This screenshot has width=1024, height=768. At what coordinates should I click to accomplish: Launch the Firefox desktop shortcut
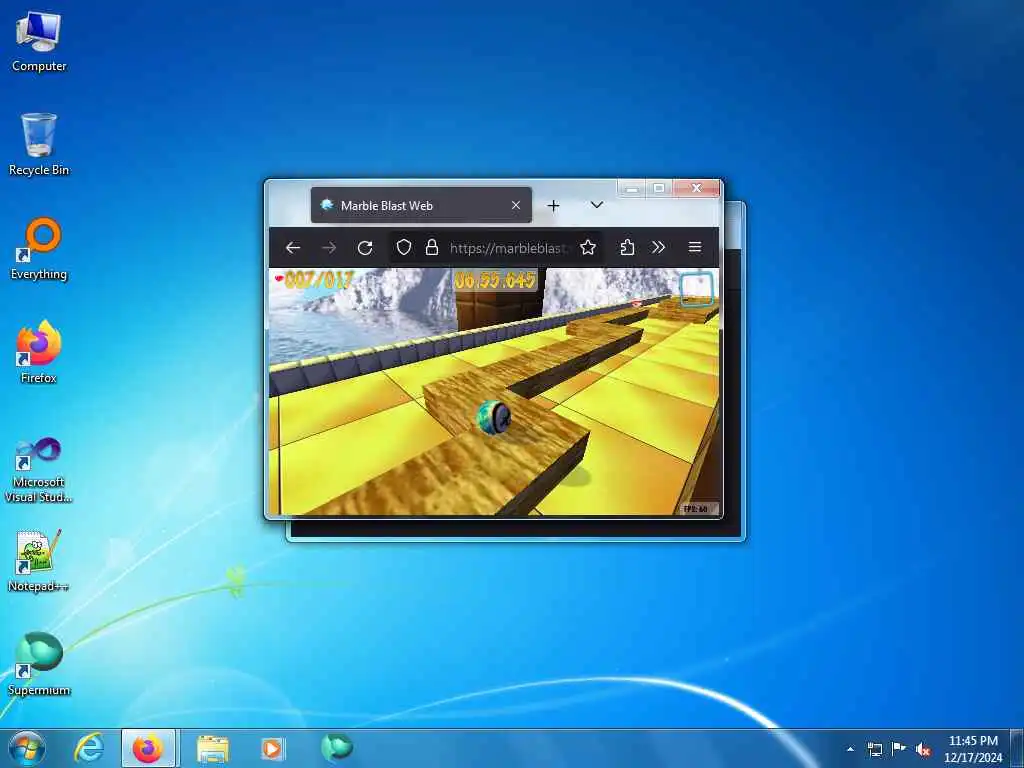pyautogui.click(x=39, y=352)
